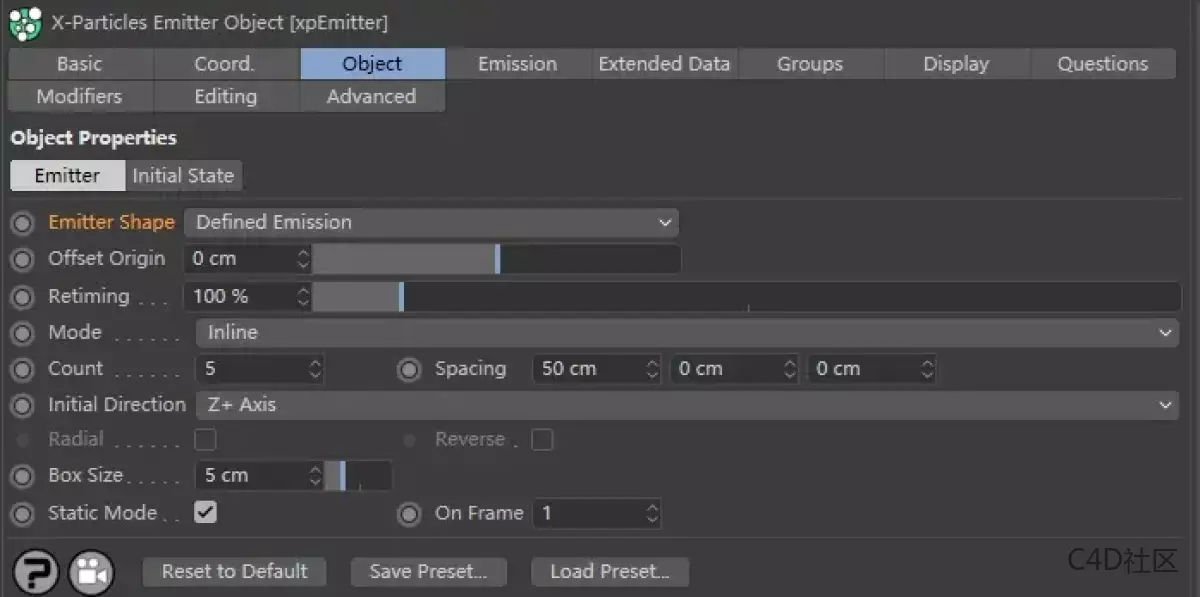
Task: Click the Save Preset button
Action: [x=428, y=571]
